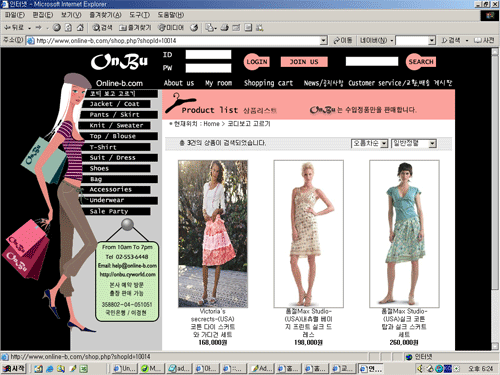Open the browser Search toolbar button

point(102,28)
